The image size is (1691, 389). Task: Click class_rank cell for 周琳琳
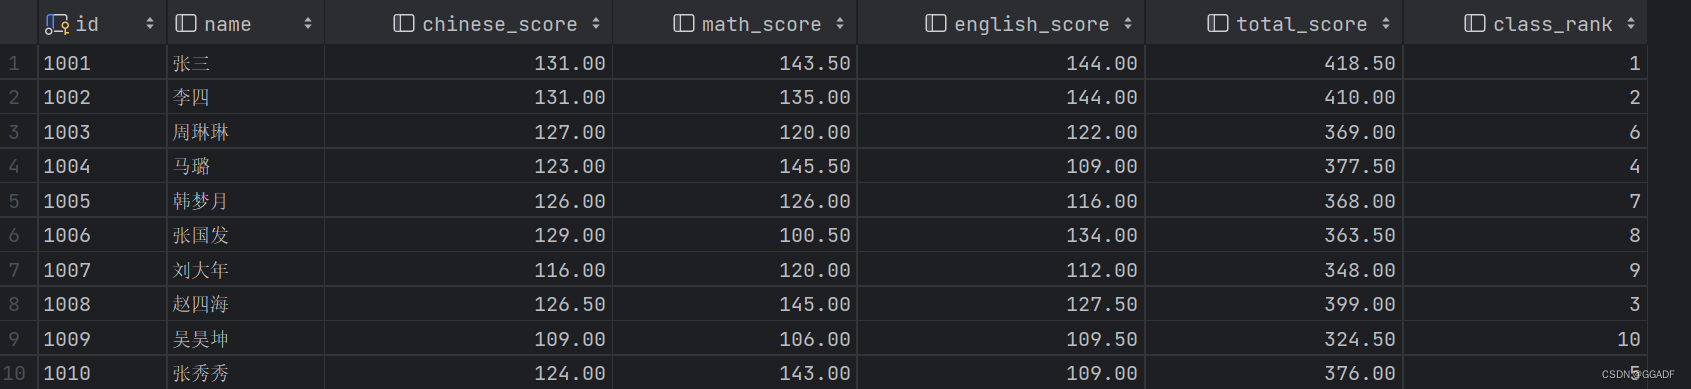tap(1525, 132)
